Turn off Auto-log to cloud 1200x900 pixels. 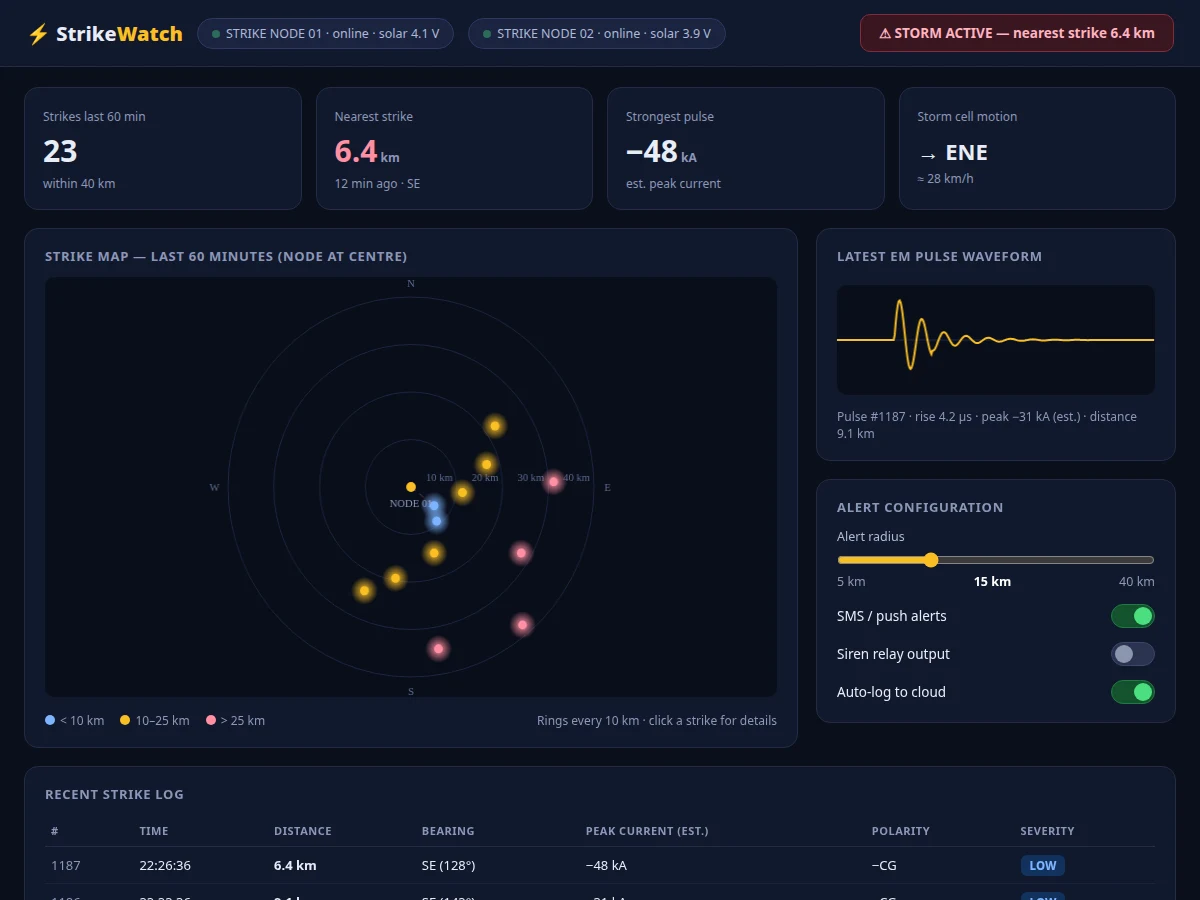click(x=1133, y=692)
